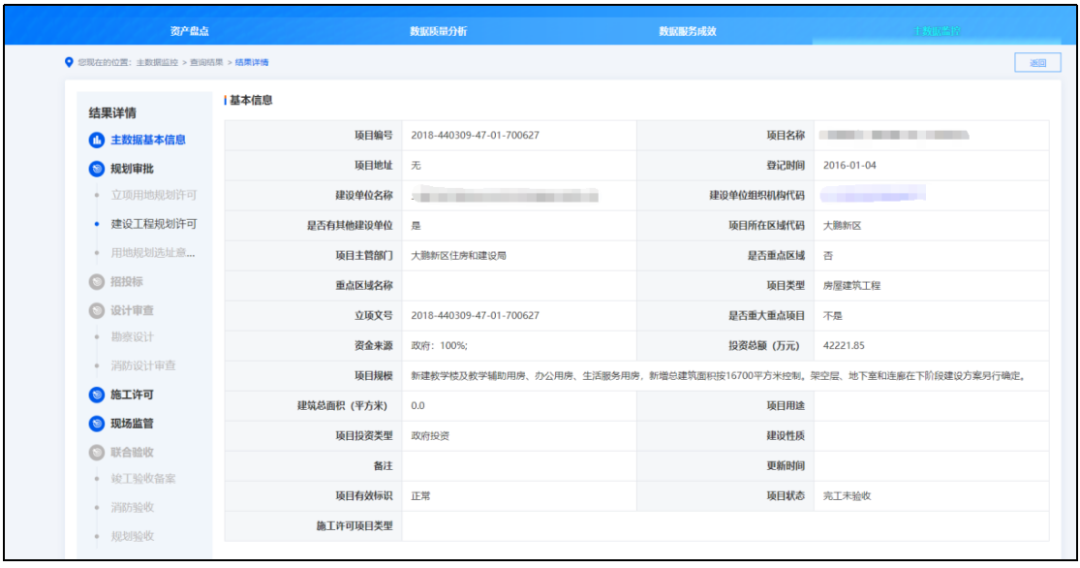Open 用地规划选址意见 sidebar item
The image size is (1080, 568).
coord(153,253)
